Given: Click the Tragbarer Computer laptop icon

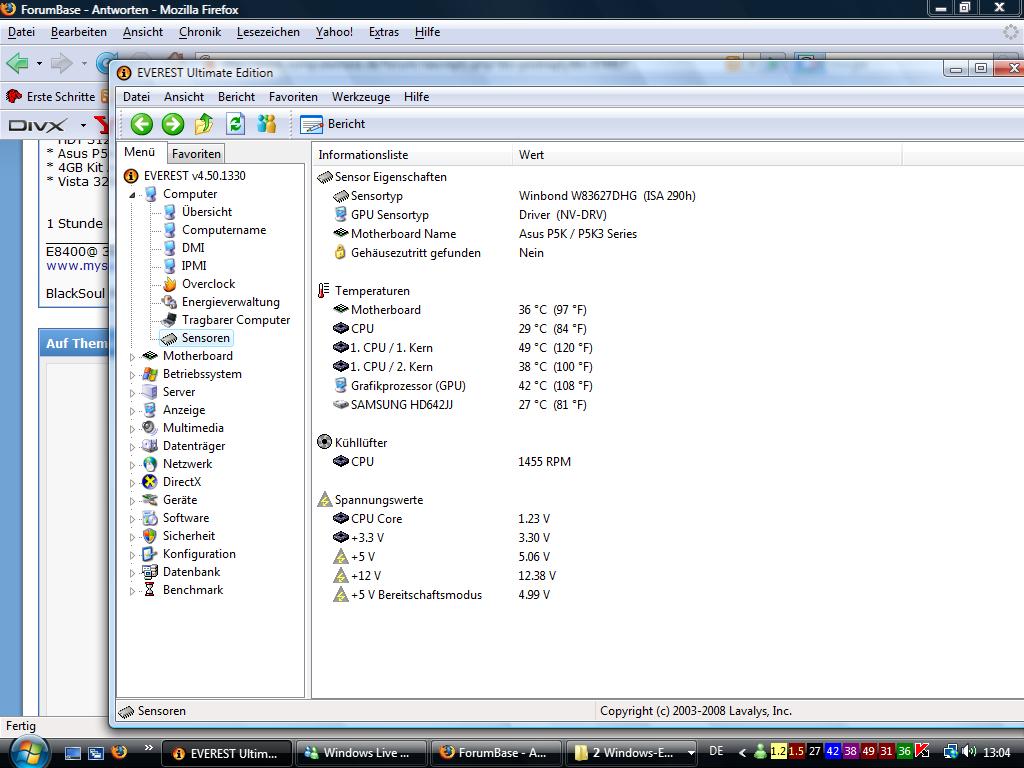Looking at the screenshot, I should pos(169,320).
